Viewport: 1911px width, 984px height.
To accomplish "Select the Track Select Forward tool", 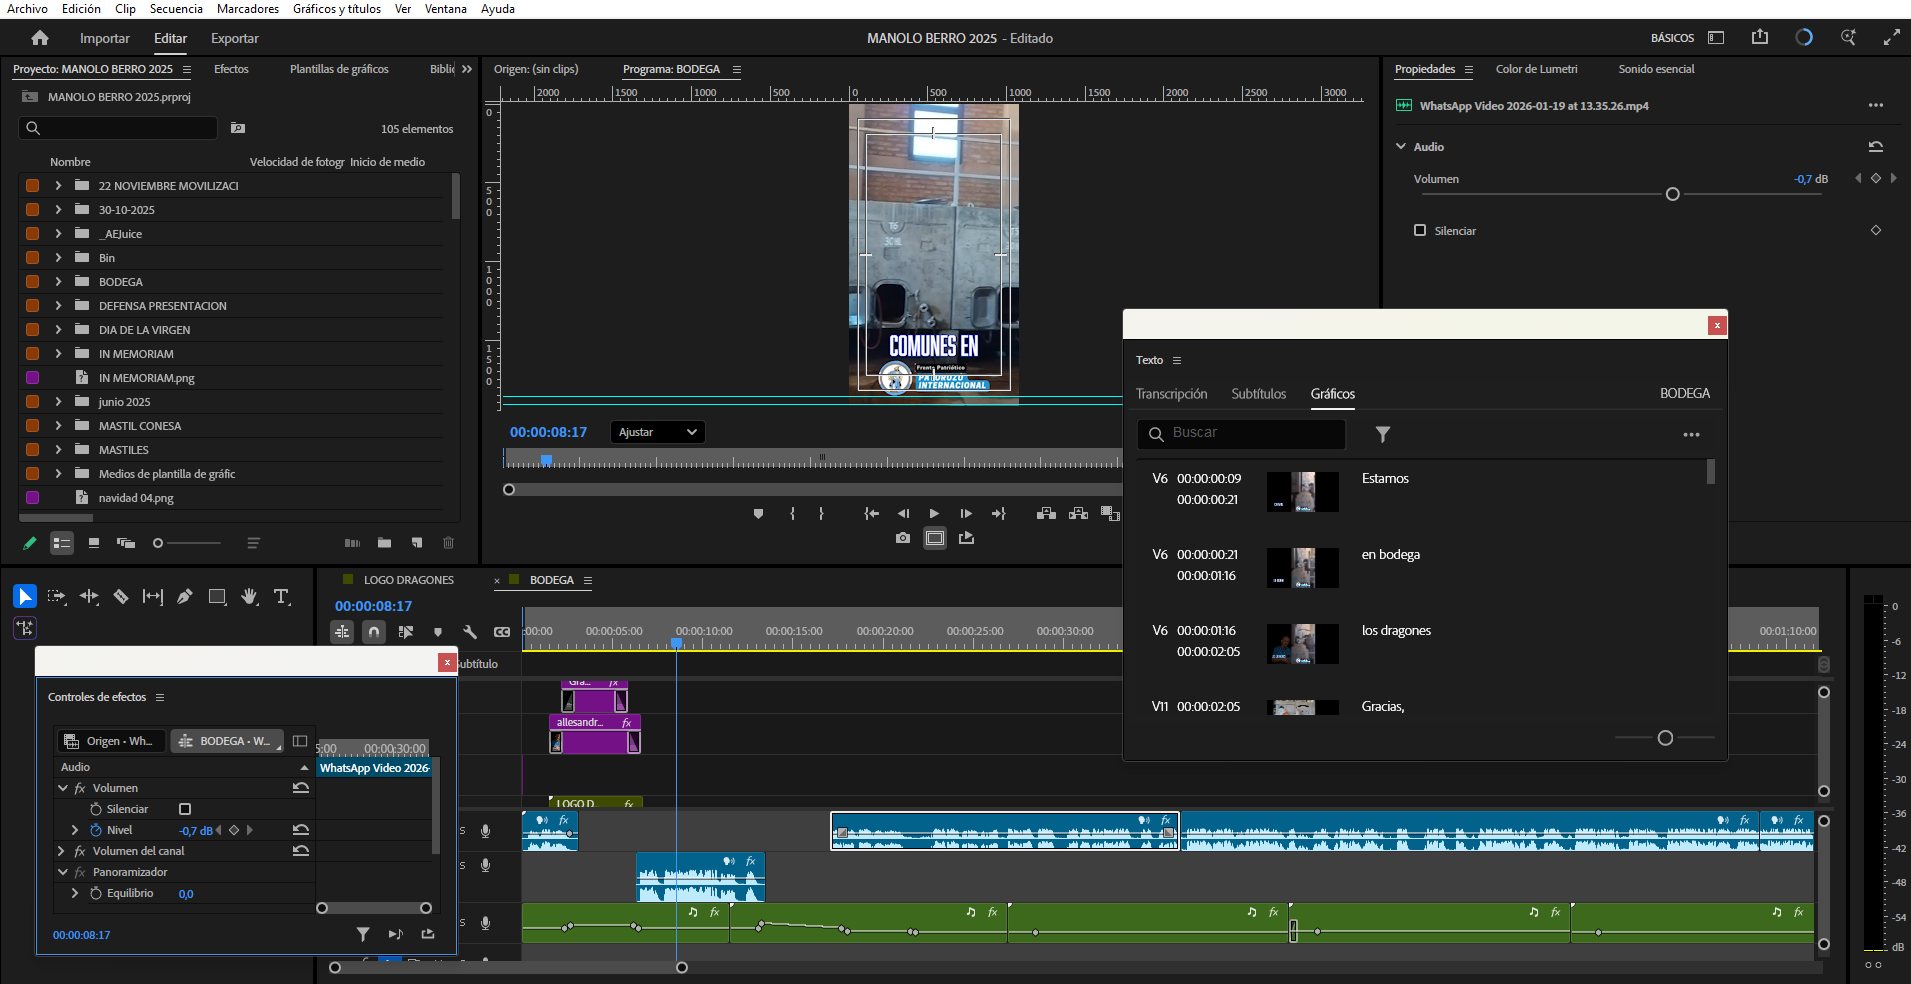I will [x=57, y=597].
